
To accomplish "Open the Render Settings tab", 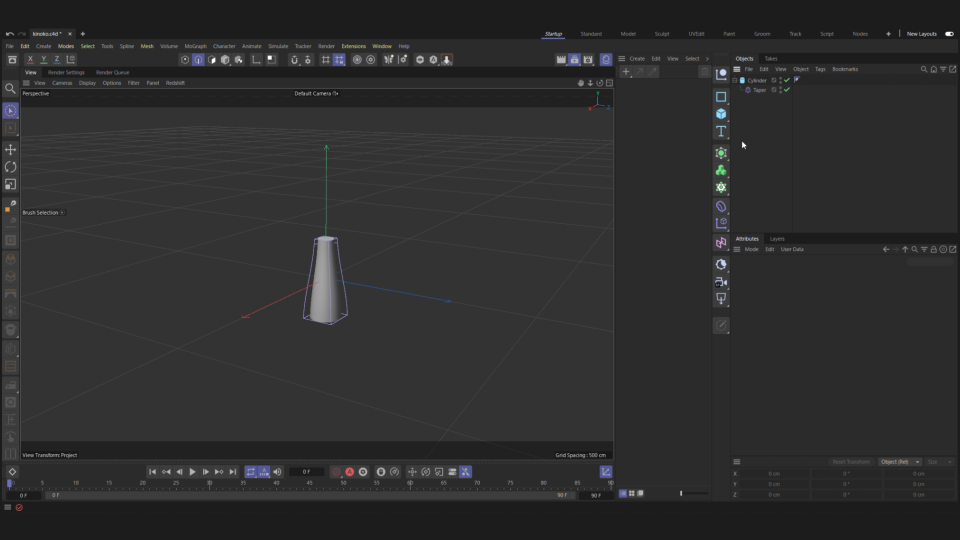I will [66, 72].
